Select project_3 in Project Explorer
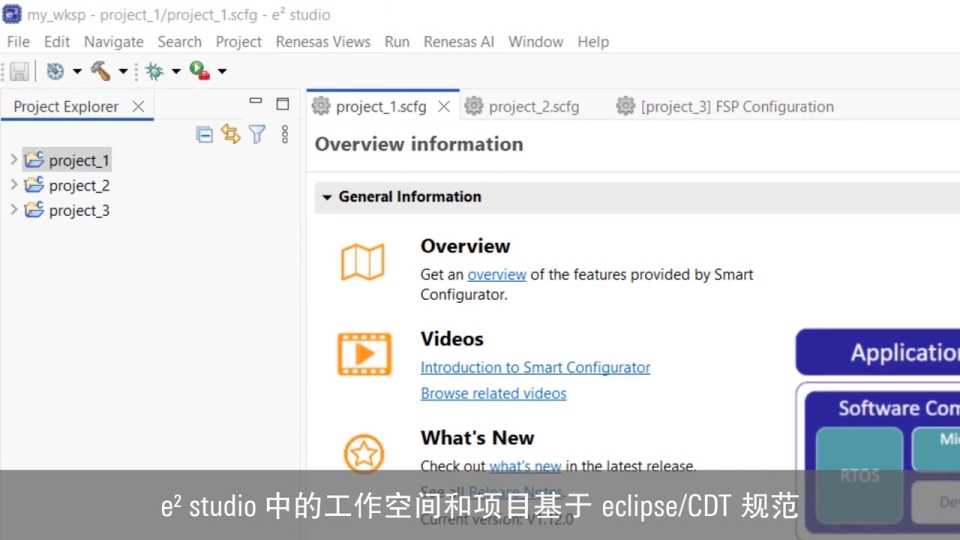This screenshot has width=960, height=540. pyautogui.click(x=79, y=211)
